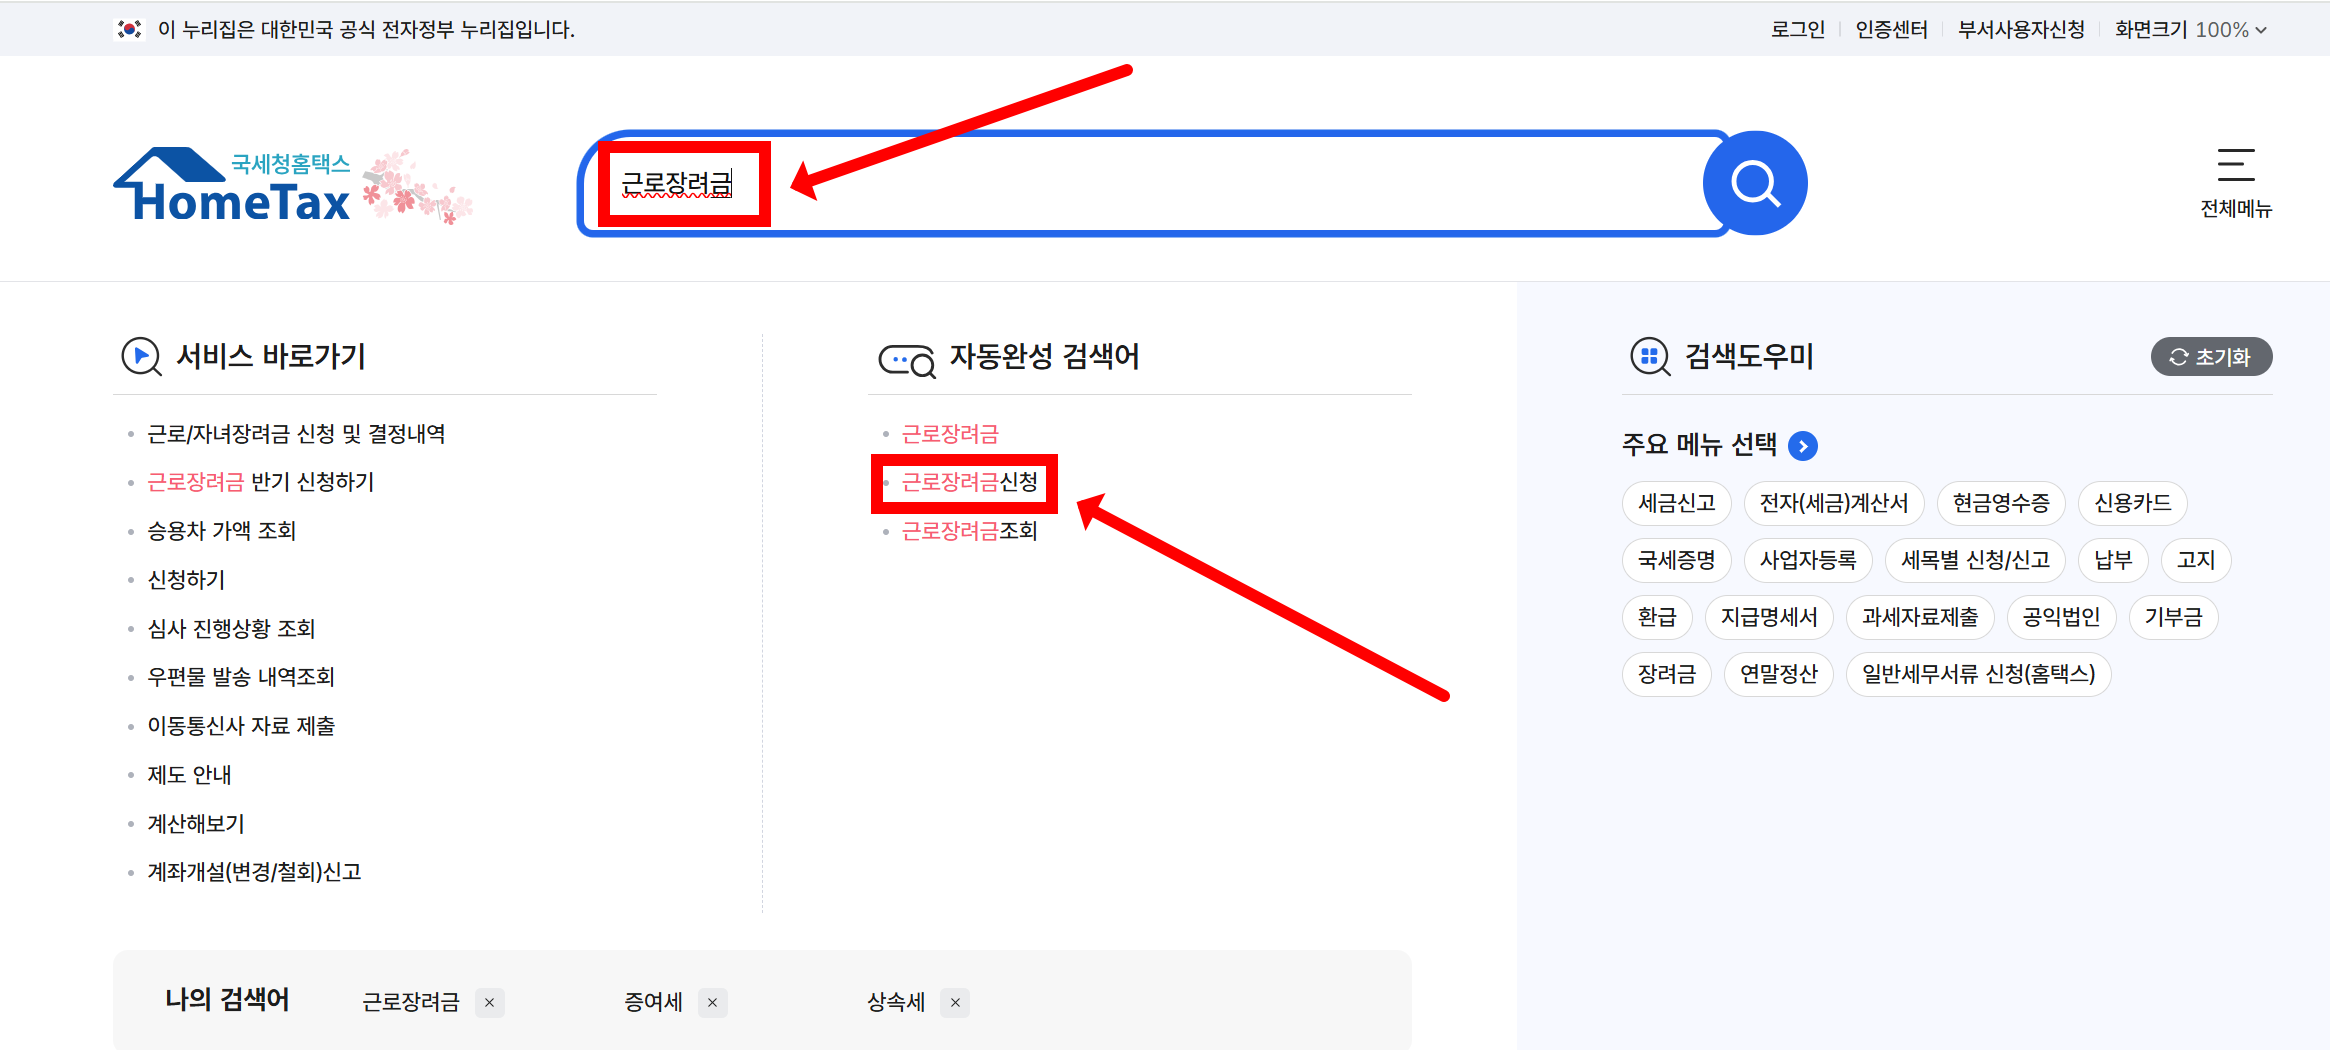Click the blue magnifier search button
The height and width of the screenshot is (1050, 2330).
[1755, 183]
